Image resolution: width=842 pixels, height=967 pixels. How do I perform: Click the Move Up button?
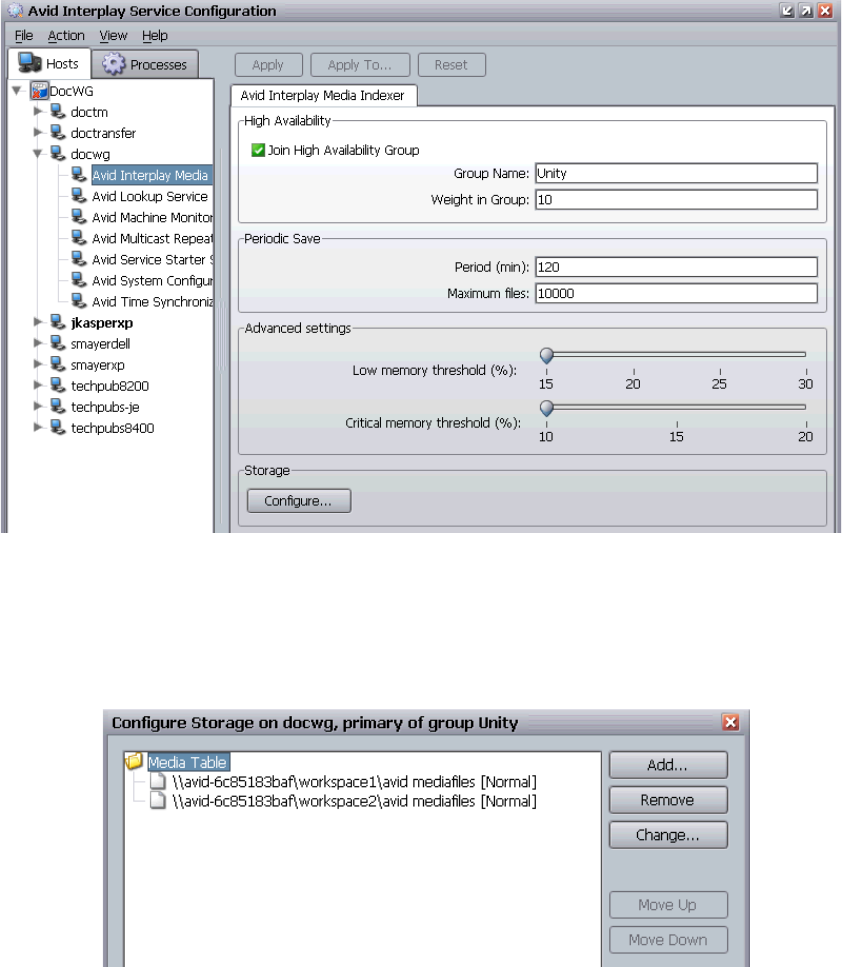click(667, 905)
